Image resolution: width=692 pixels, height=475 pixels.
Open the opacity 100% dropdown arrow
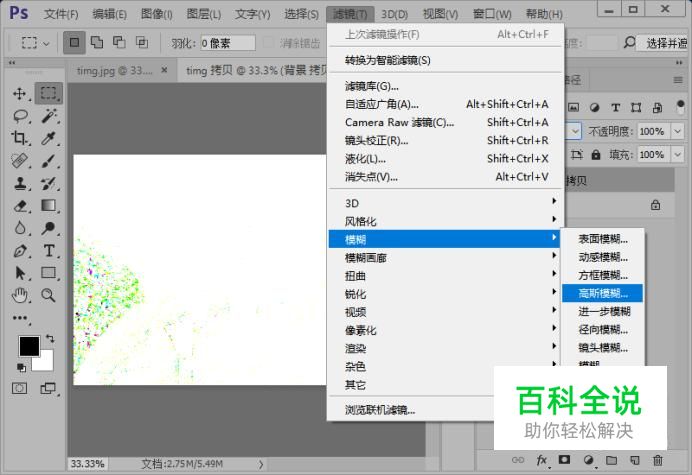[x=677, y=131]
